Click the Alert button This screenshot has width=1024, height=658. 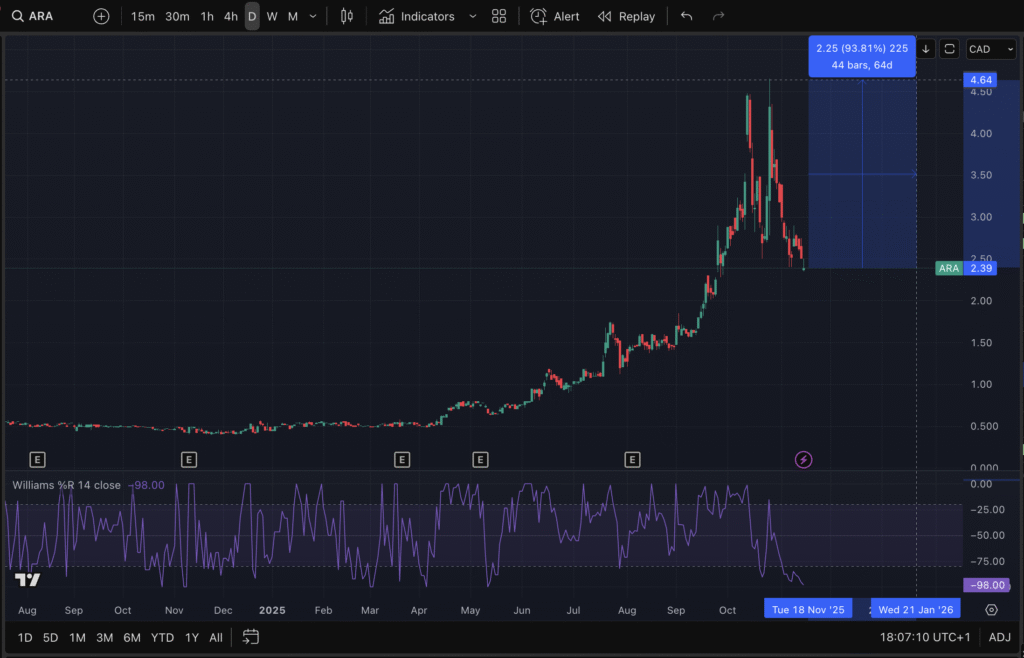pos(555,16)
